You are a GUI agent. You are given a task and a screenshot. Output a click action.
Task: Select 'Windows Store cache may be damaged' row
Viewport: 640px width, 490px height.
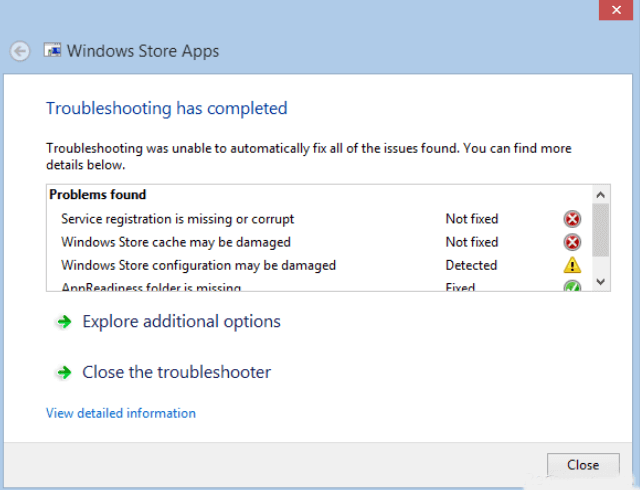(320, 242)
